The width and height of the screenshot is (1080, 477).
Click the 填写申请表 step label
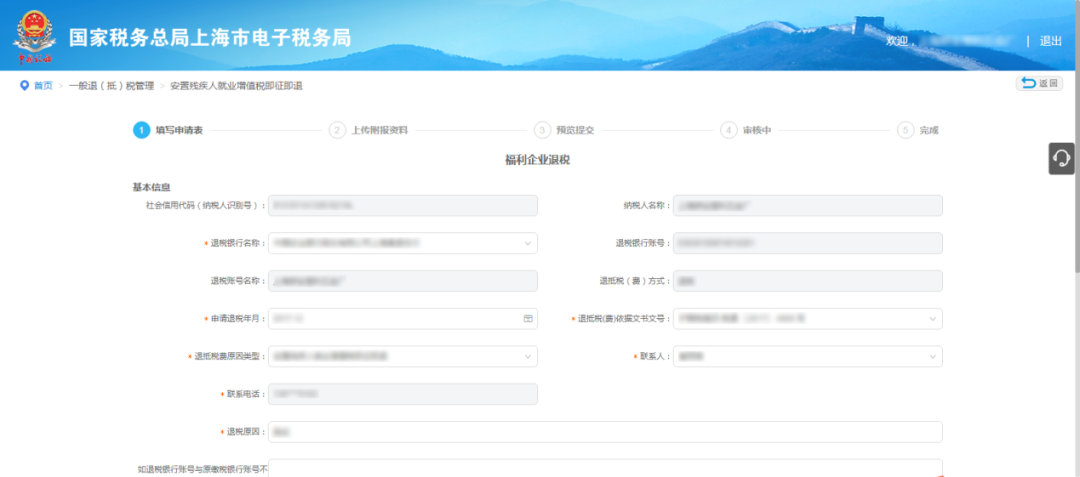coord(179,130)
